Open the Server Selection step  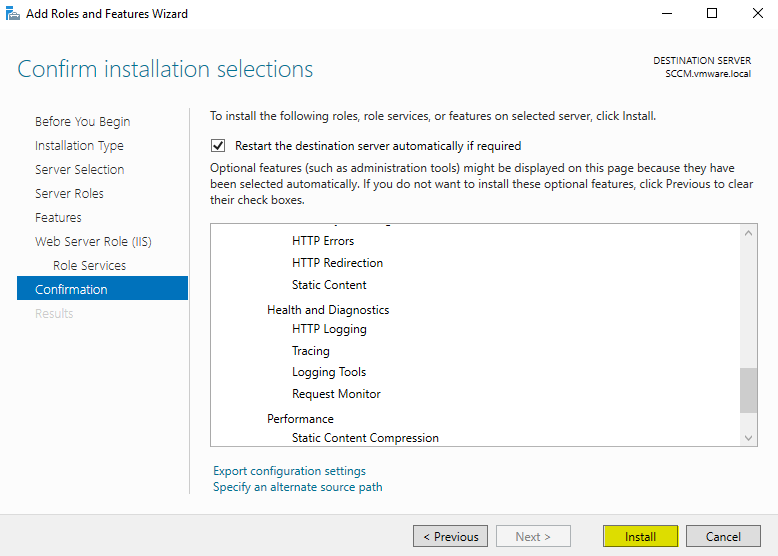tap(79, 169)
